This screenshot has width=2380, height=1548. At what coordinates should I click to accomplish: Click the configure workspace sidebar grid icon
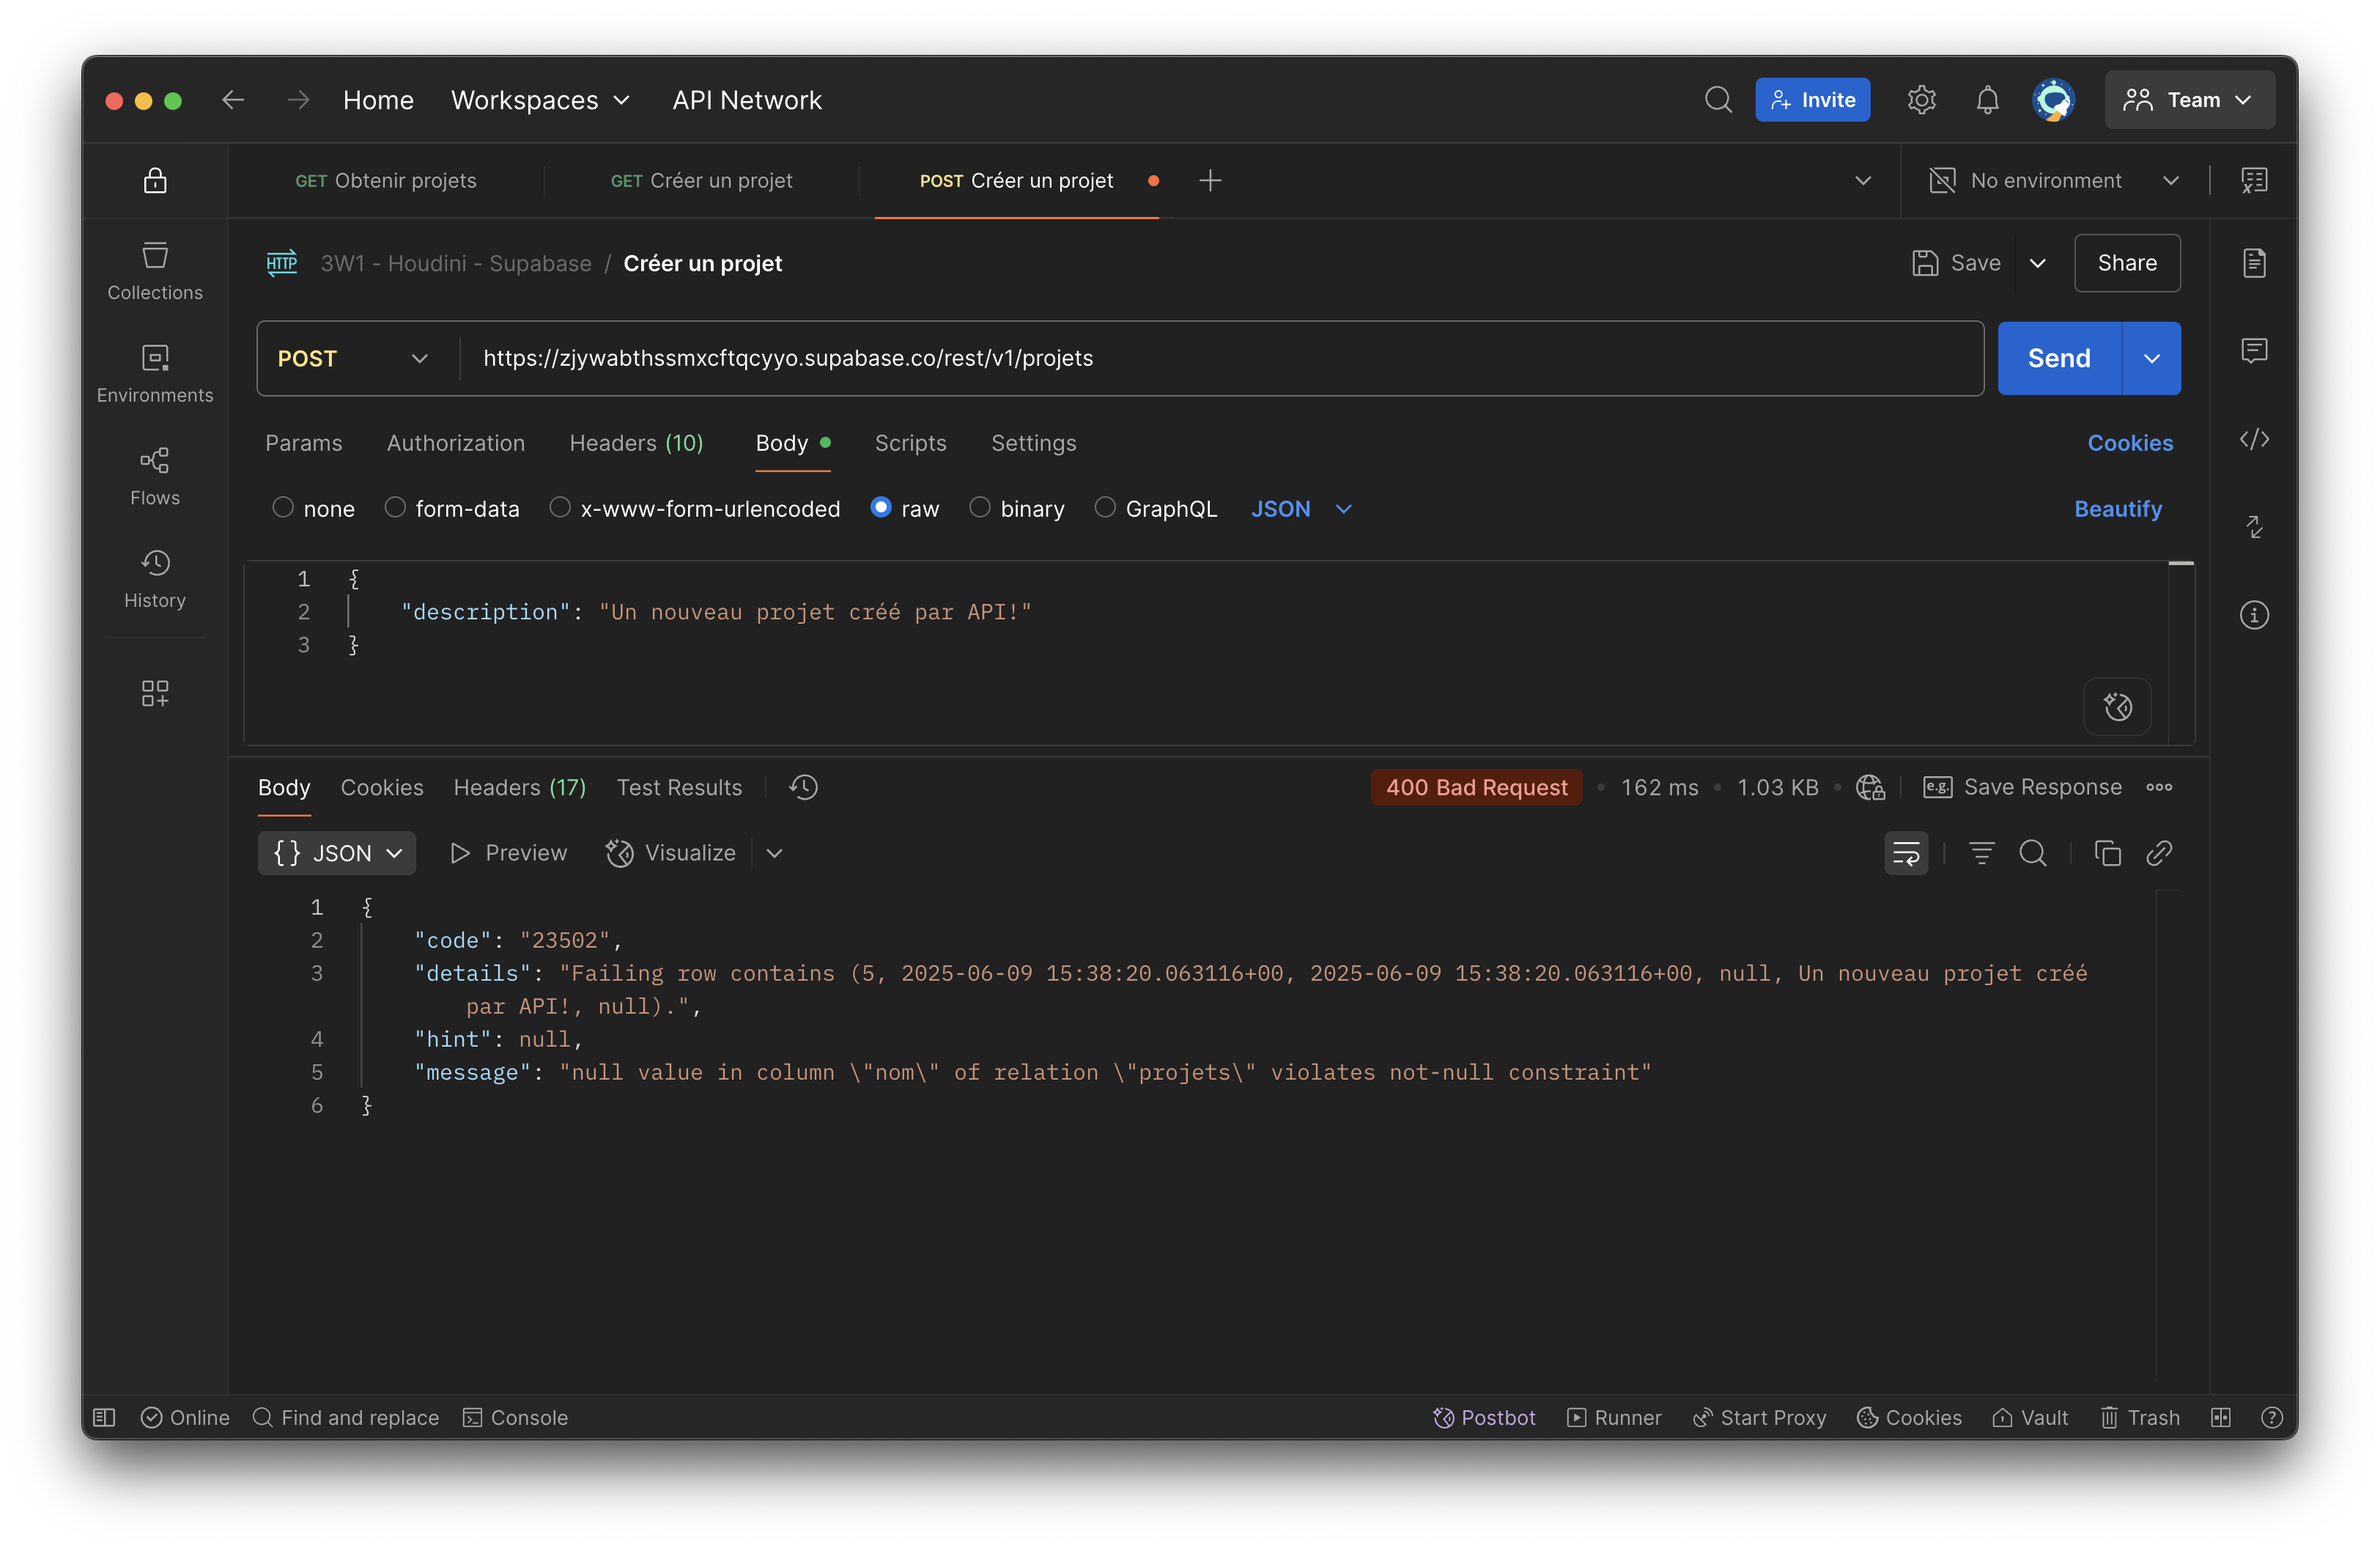pyautogui.click(x=155, y=693)
